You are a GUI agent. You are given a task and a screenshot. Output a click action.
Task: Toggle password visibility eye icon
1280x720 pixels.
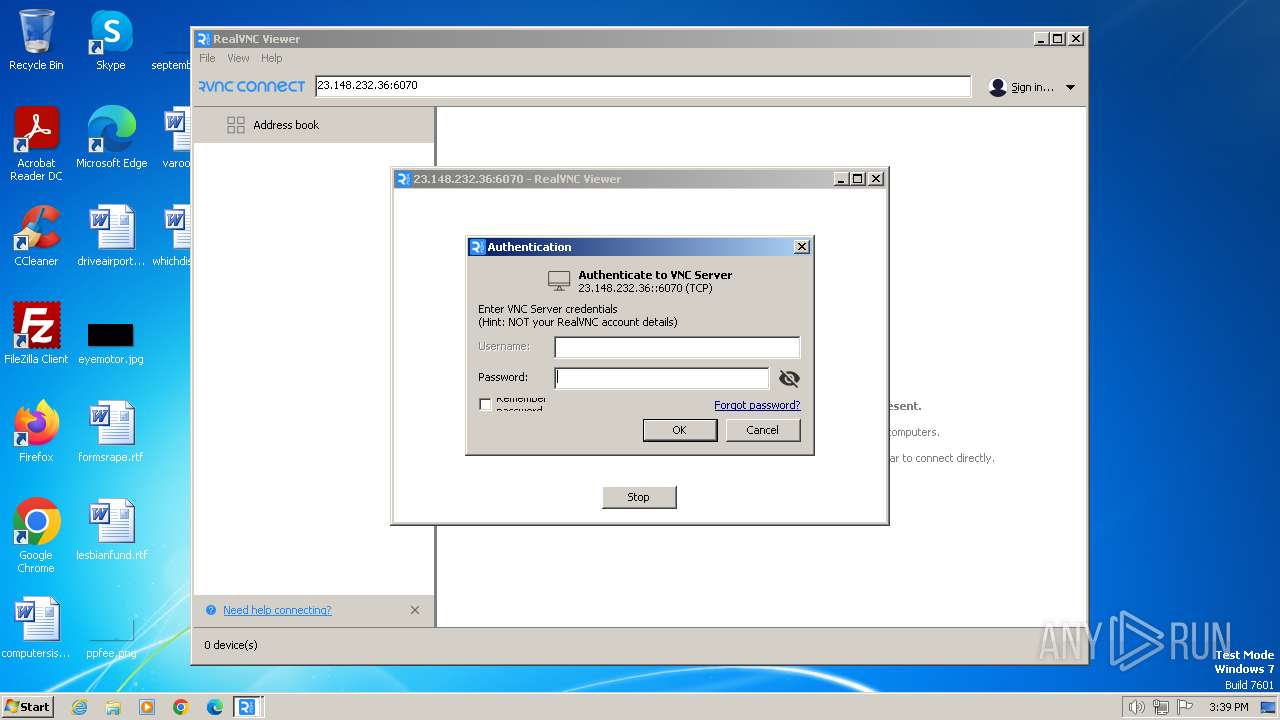[x=789, y=379]
